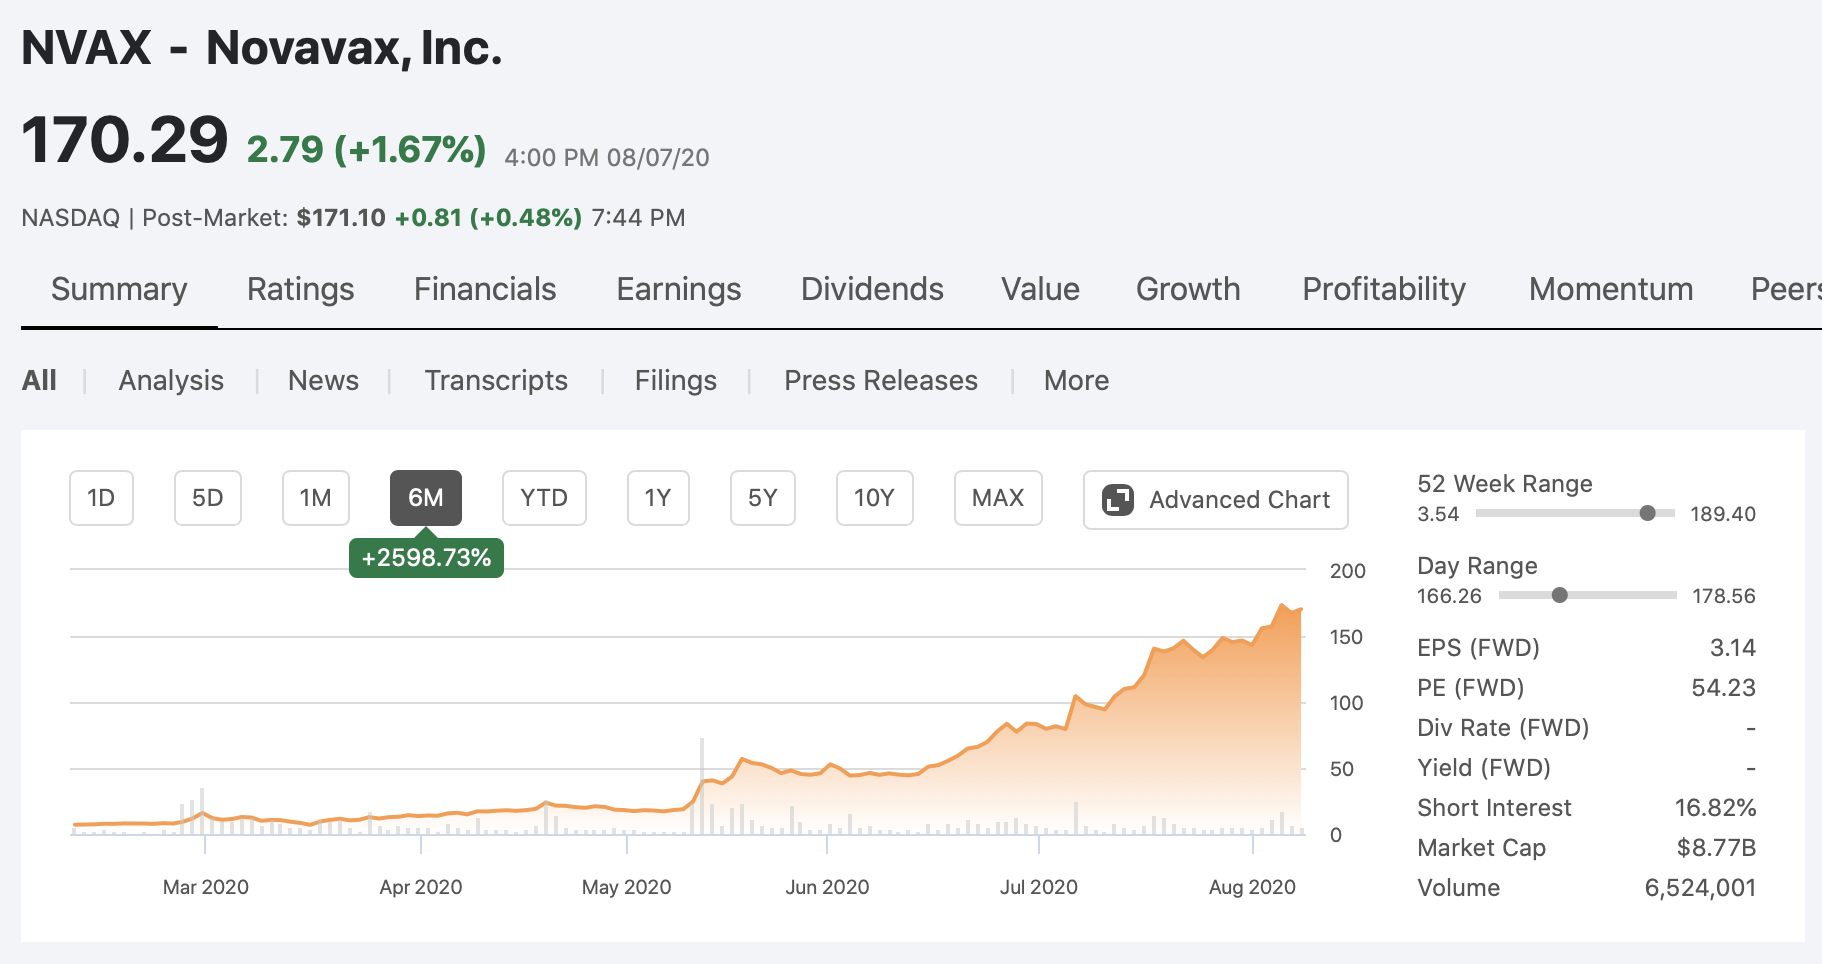Switch to the Ratings tab

[x=301, y=289]
